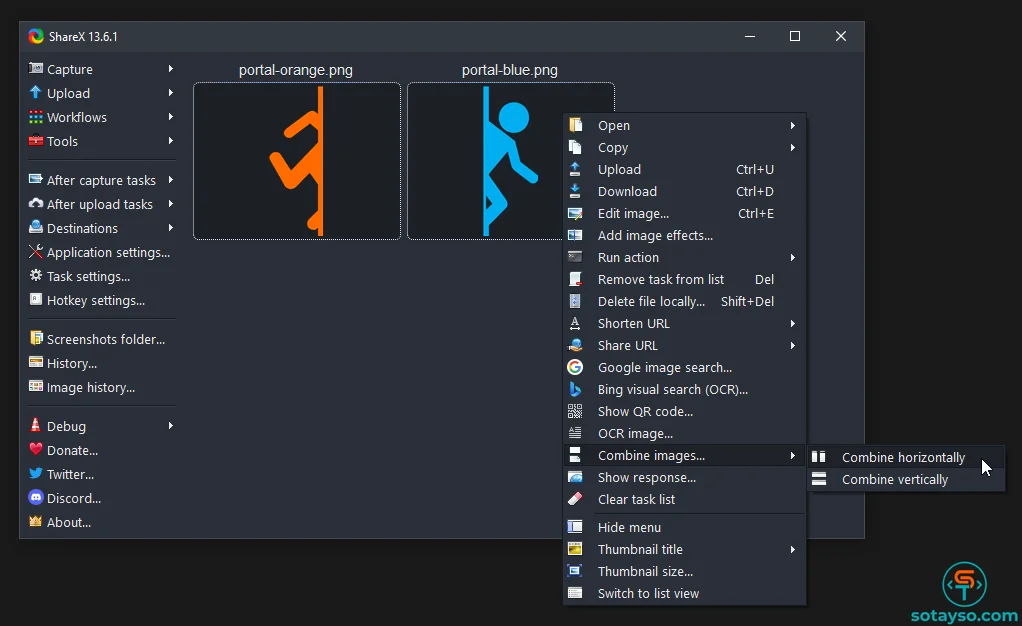
Task: Expand the Share URL submenu arrow
Action: [793, 346]
